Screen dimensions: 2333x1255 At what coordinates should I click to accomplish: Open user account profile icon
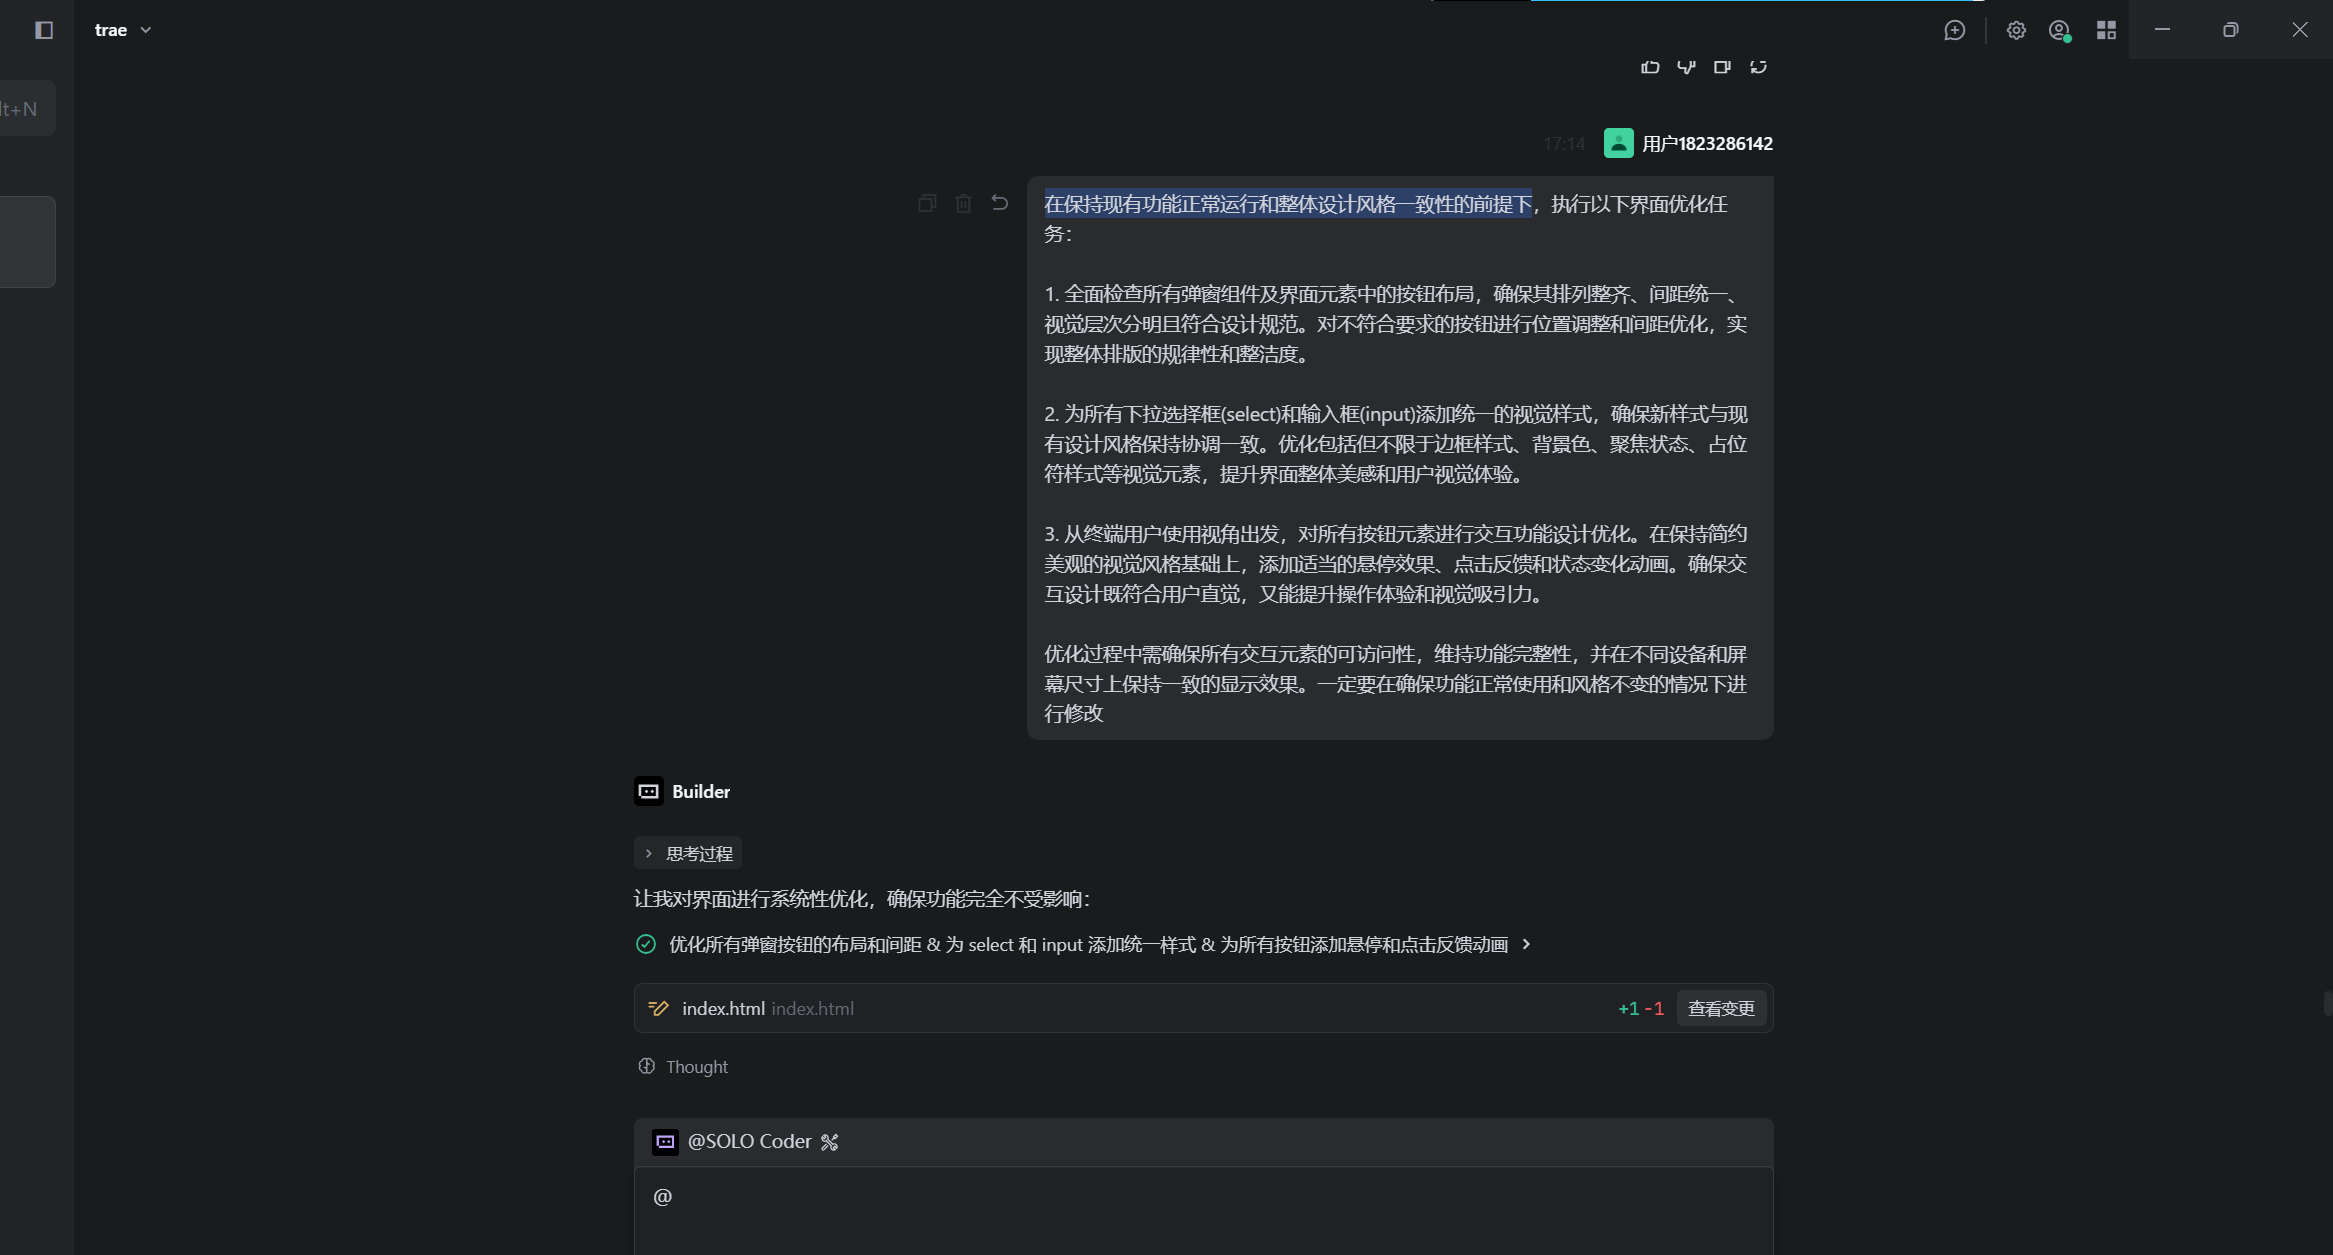tap(2059, 30)
